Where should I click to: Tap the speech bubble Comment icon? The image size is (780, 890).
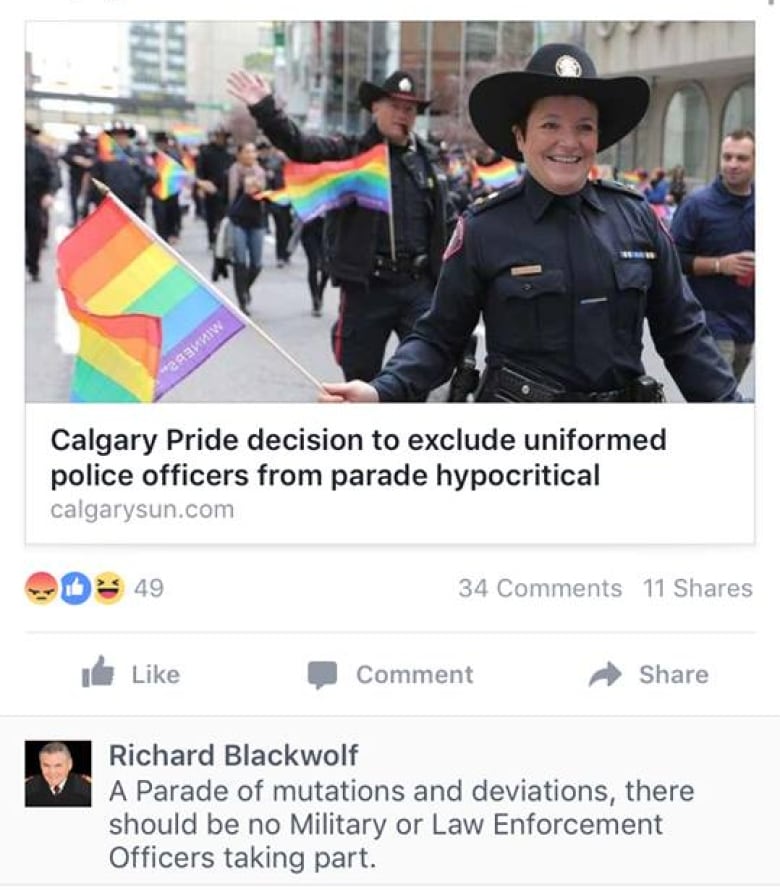click(322, 675)
